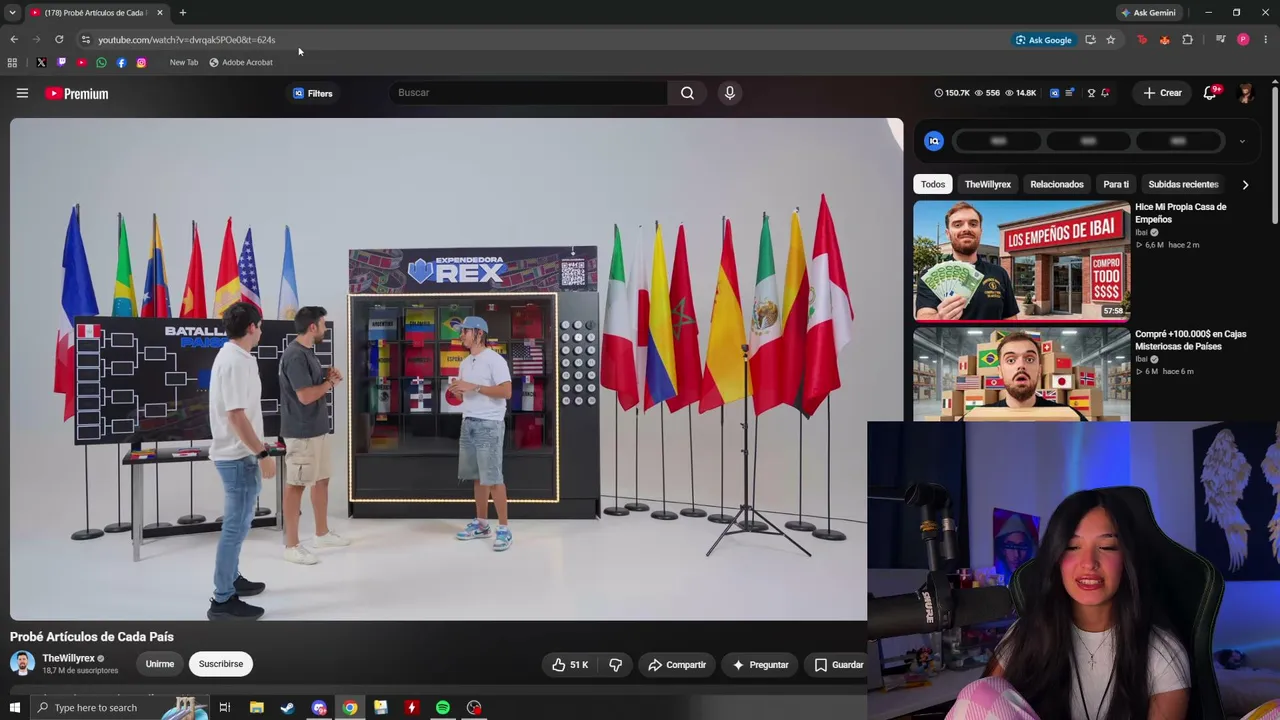Viewport: 1280px width, 720px height.
Task: Dislike the video
Action: [616, 665]
